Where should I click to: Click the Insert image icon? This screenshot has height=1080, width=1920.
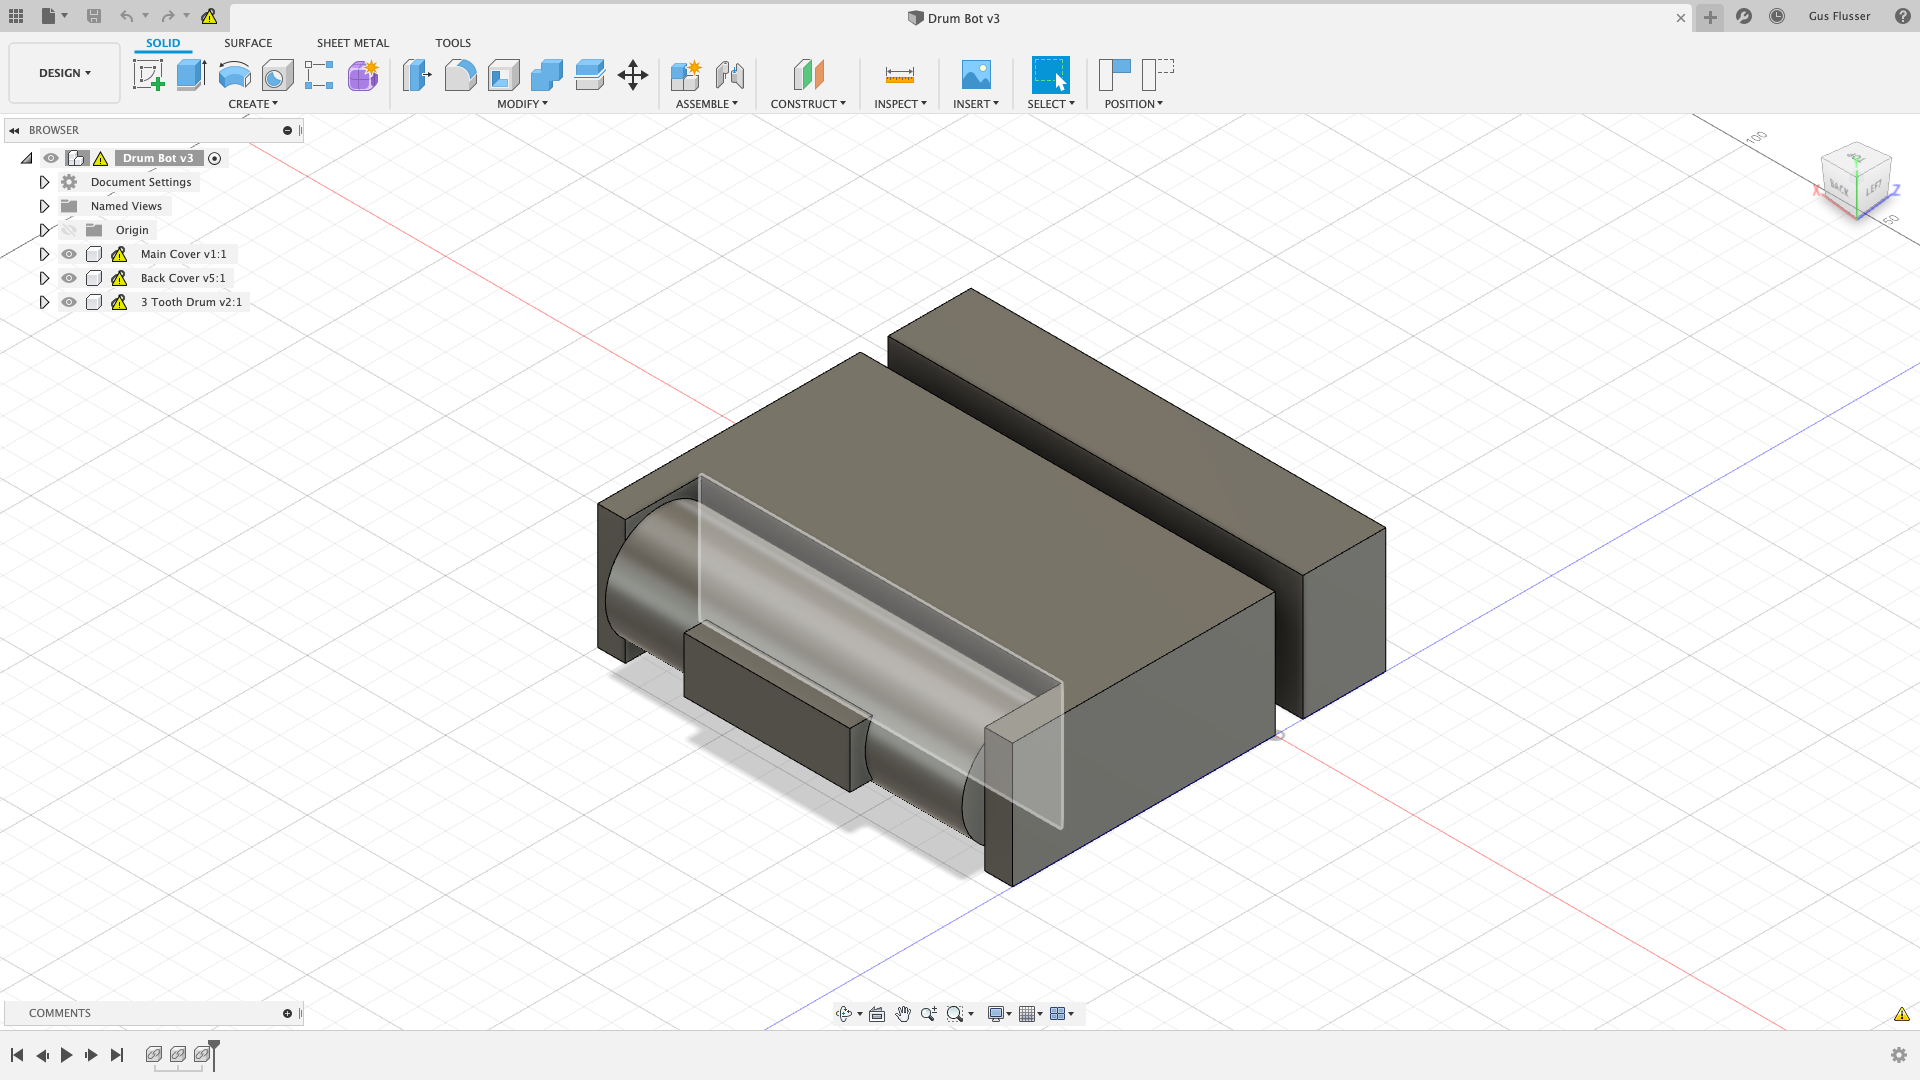tap(975, 75)
